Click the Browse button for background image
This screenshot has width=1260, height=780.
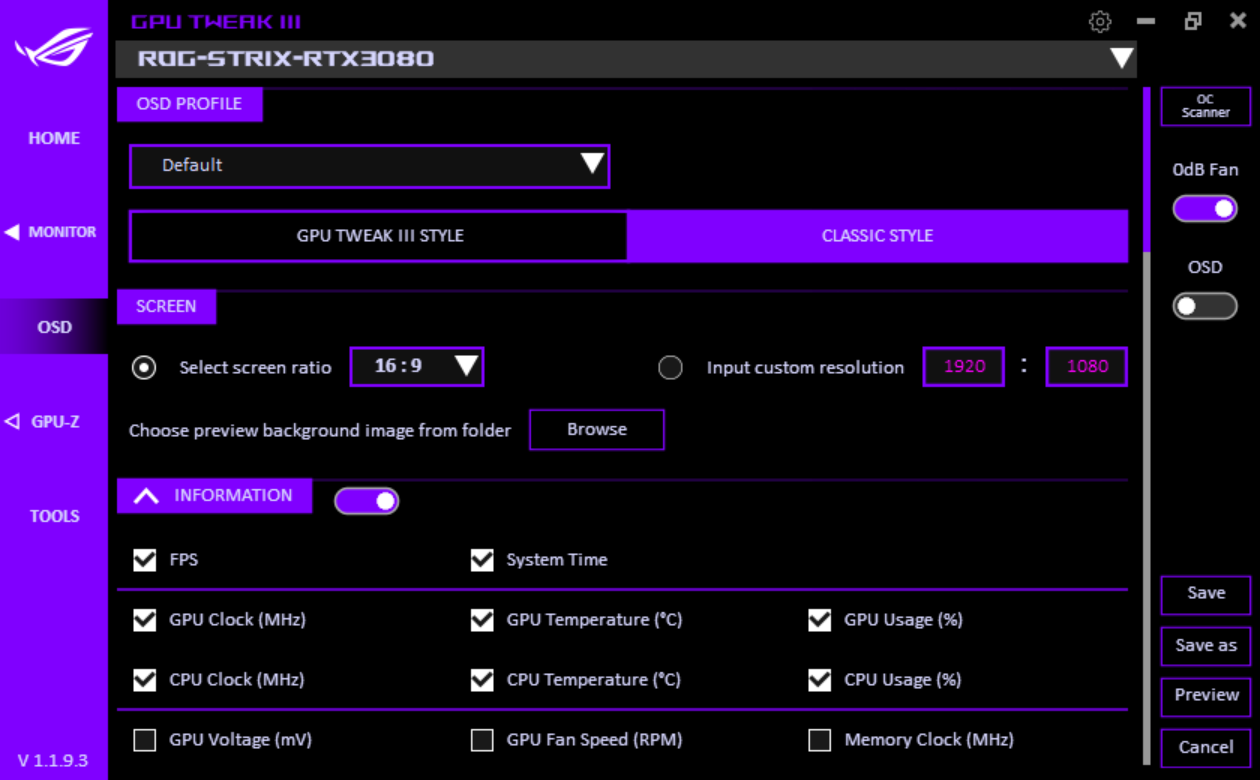[x=596, y=430]
